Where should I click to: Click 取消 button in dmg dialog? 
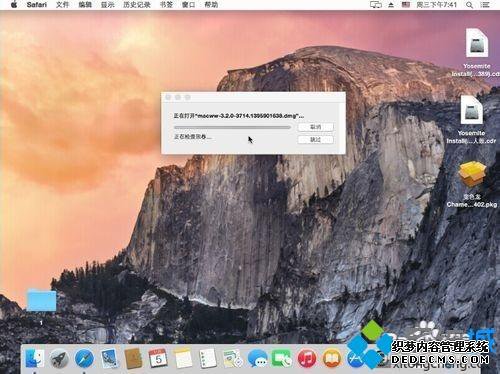click(x=316, y=127)
